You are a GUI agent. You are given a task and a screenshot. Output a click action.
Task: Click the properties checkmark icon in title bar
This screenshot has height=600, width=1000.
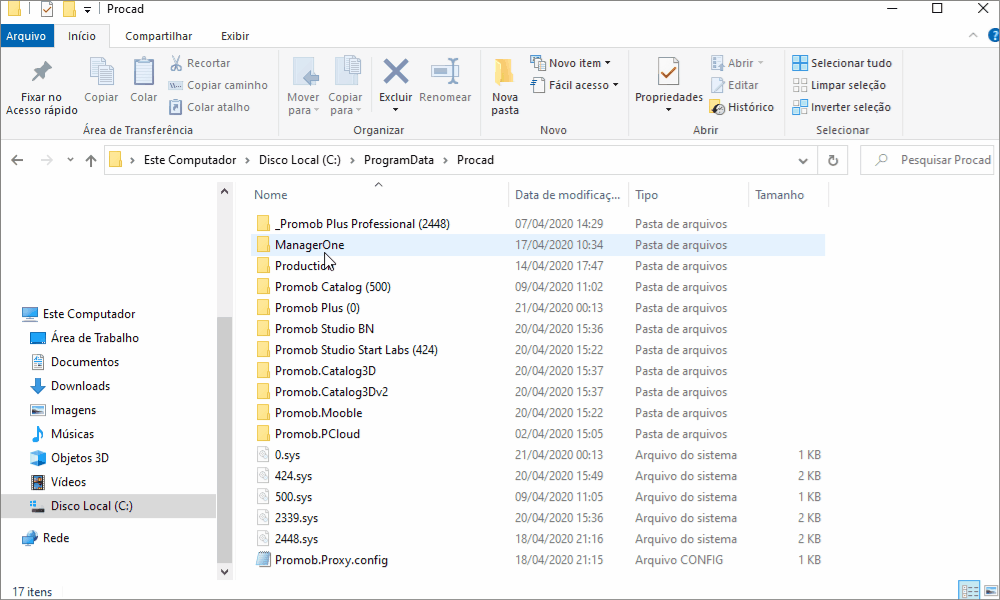[47, 9]
